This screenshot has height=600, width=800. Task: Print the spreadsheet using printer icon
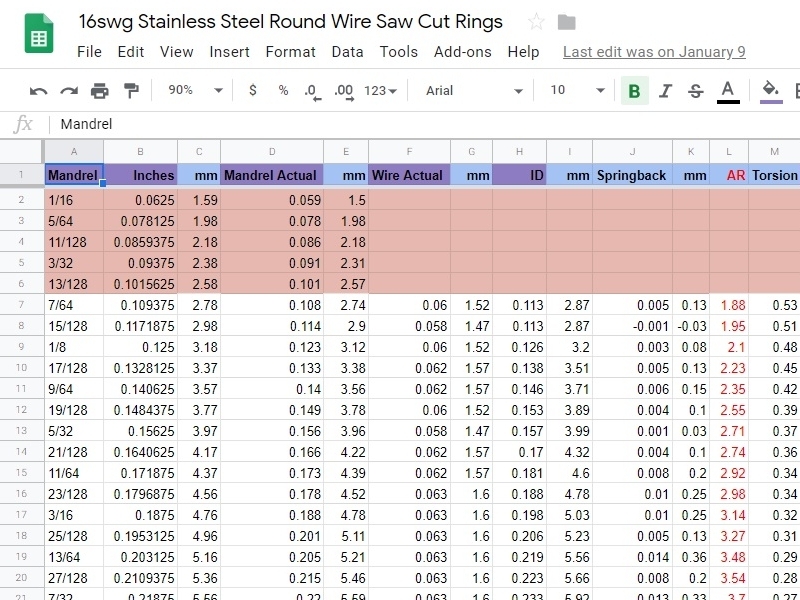[100, 91]
